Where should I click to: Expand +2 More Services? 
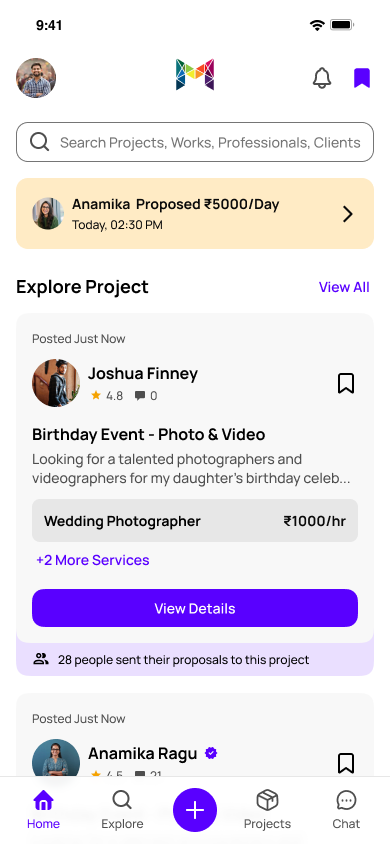tap(93, 560)
